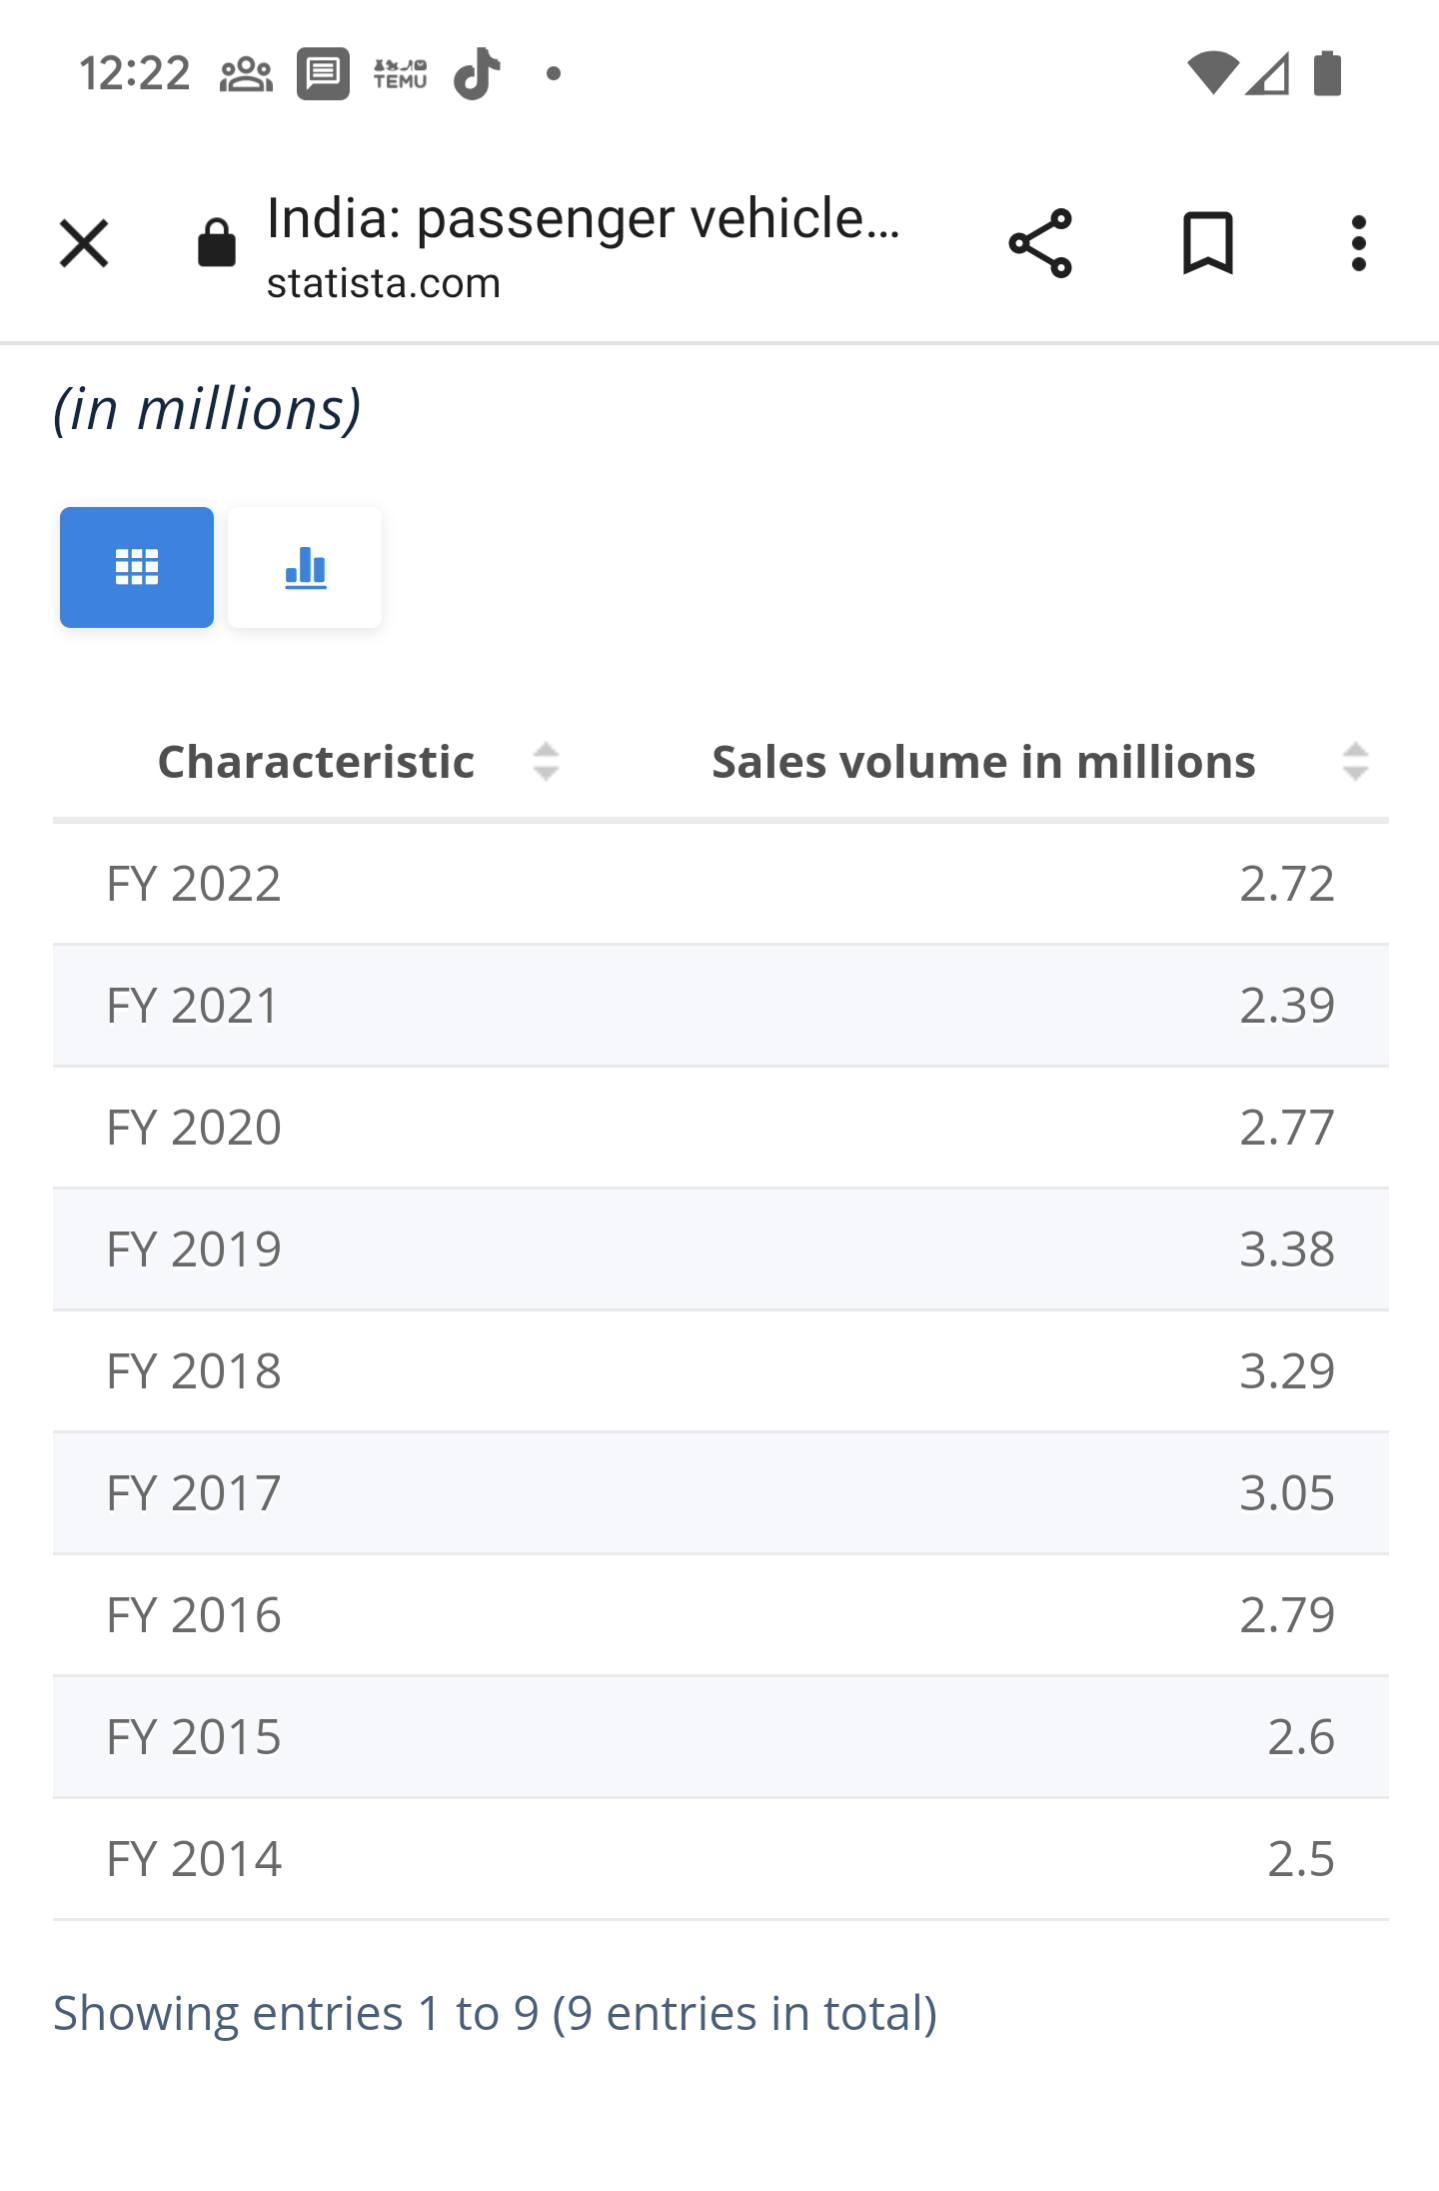Screen dimensions: 1439x2191
Task: Tap the 3.05 sales value
Action: (x=1286, y=1493)
